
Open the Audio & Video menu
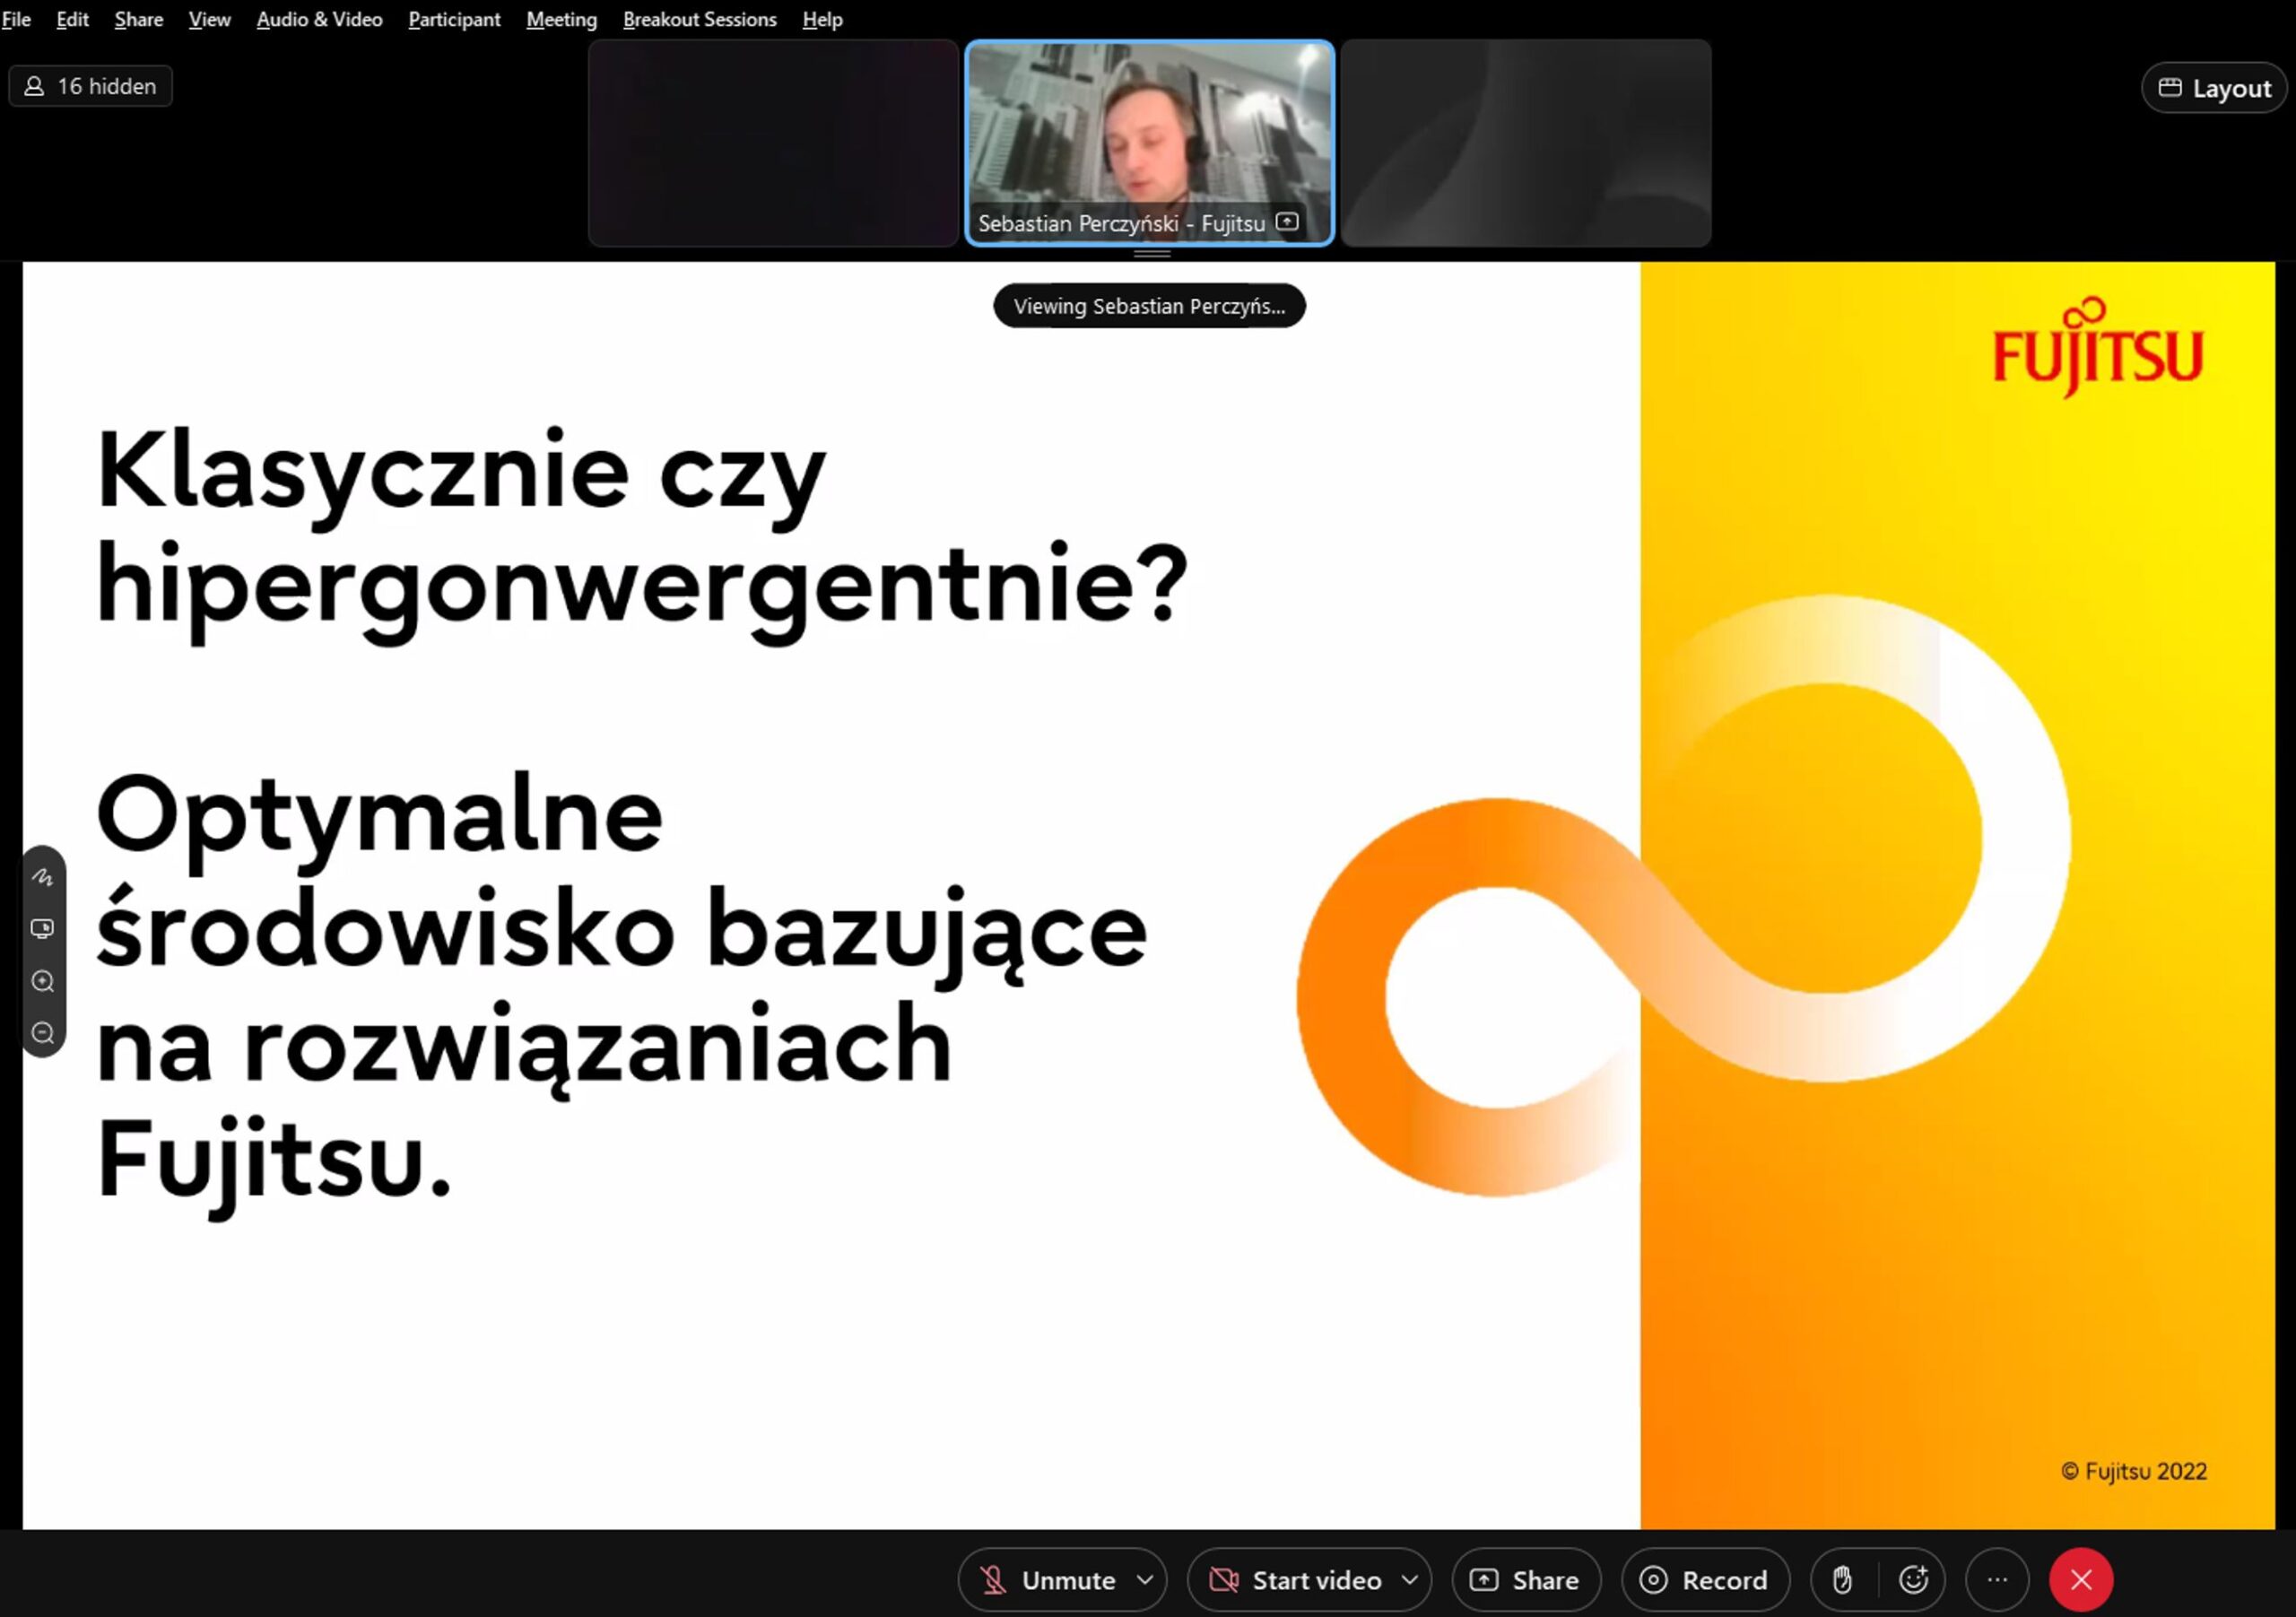[320, 19]
